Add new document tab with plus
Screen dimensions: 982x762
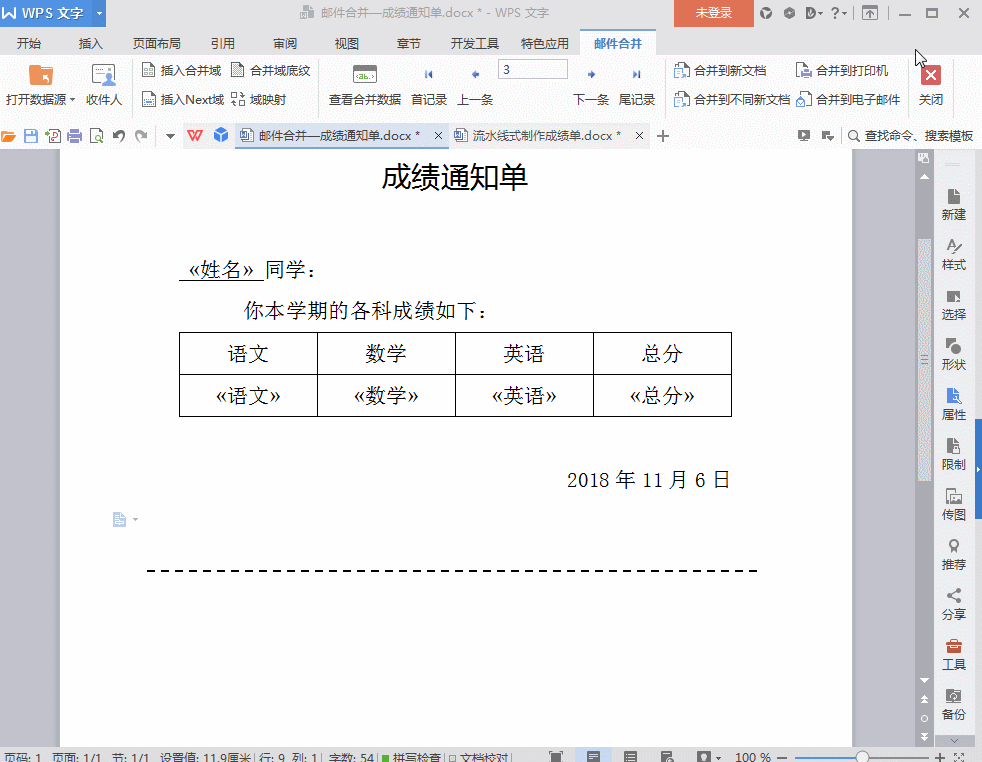pos(663,136)
